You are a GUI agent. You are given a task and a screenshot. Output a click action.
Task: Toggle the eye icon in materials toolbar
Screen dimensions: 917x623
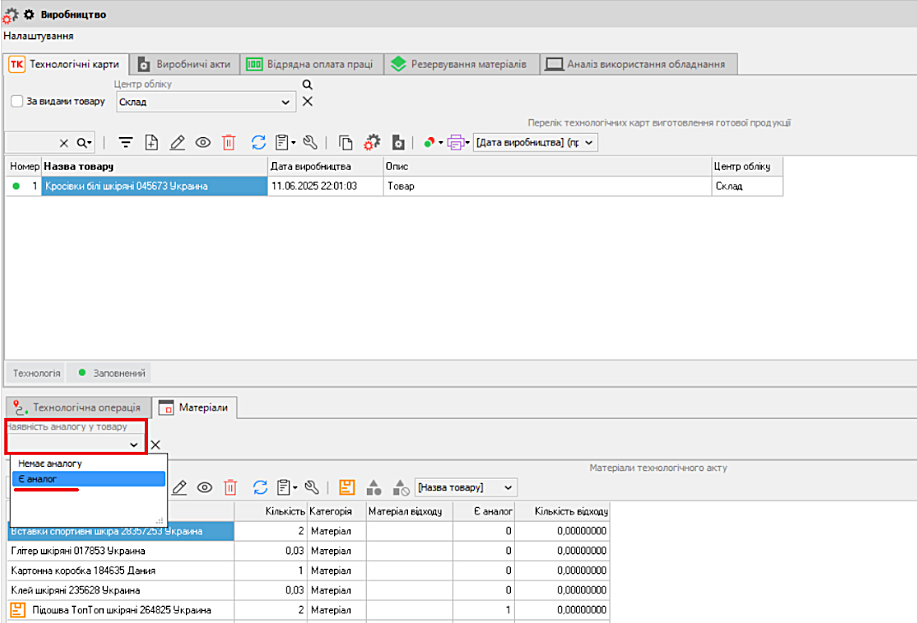205,487
